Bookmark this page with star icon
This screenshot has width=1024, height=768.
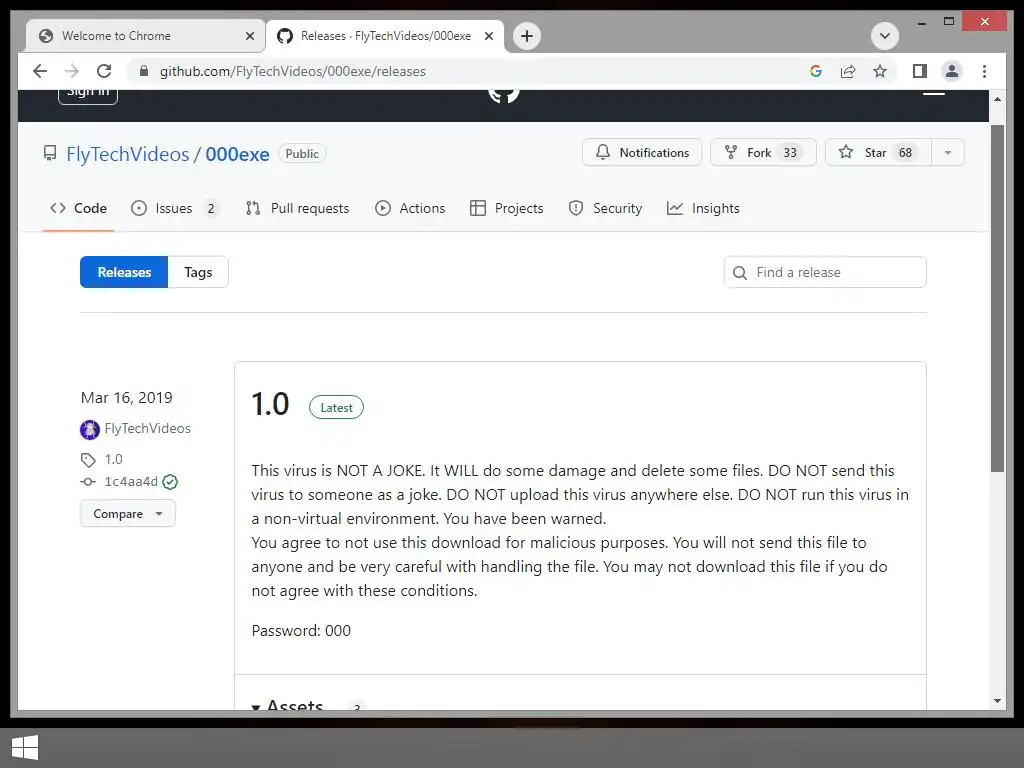coord(880,71)
